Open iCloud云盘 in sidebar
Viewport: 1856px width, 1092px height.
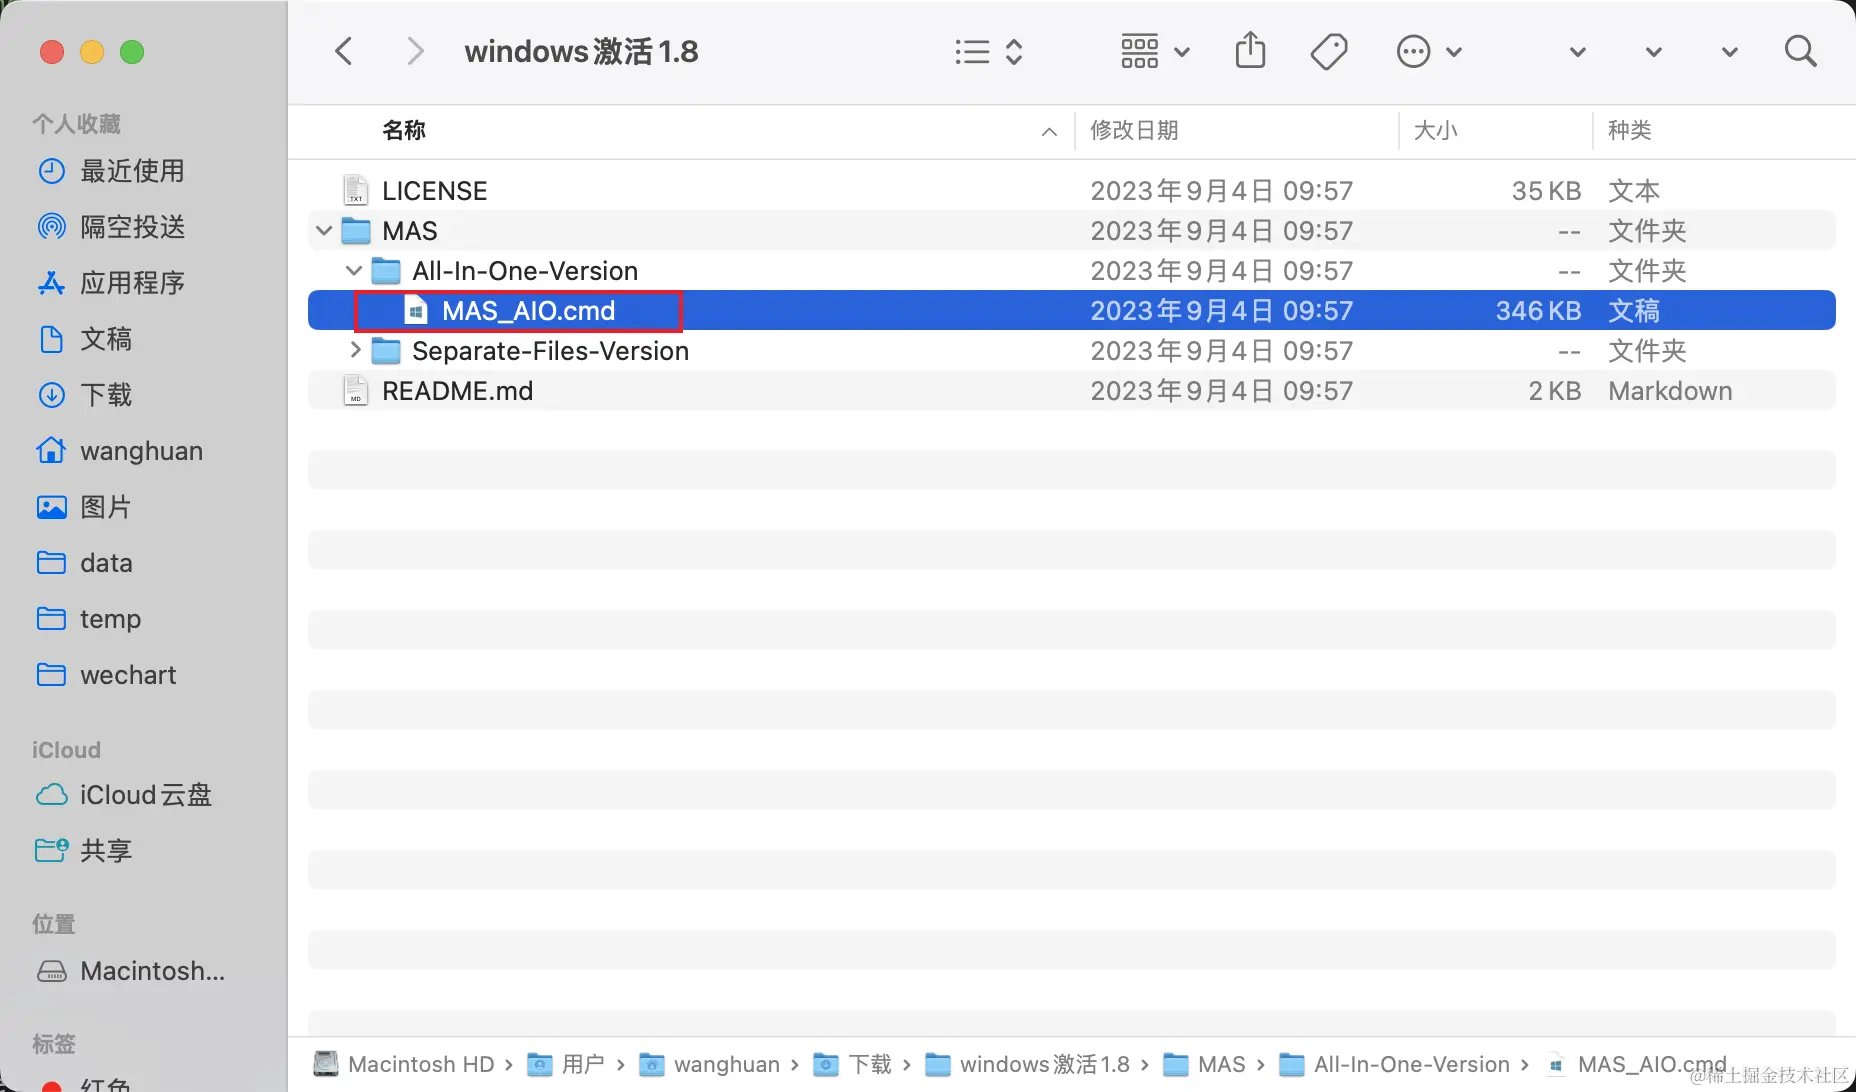coord(146,795)
